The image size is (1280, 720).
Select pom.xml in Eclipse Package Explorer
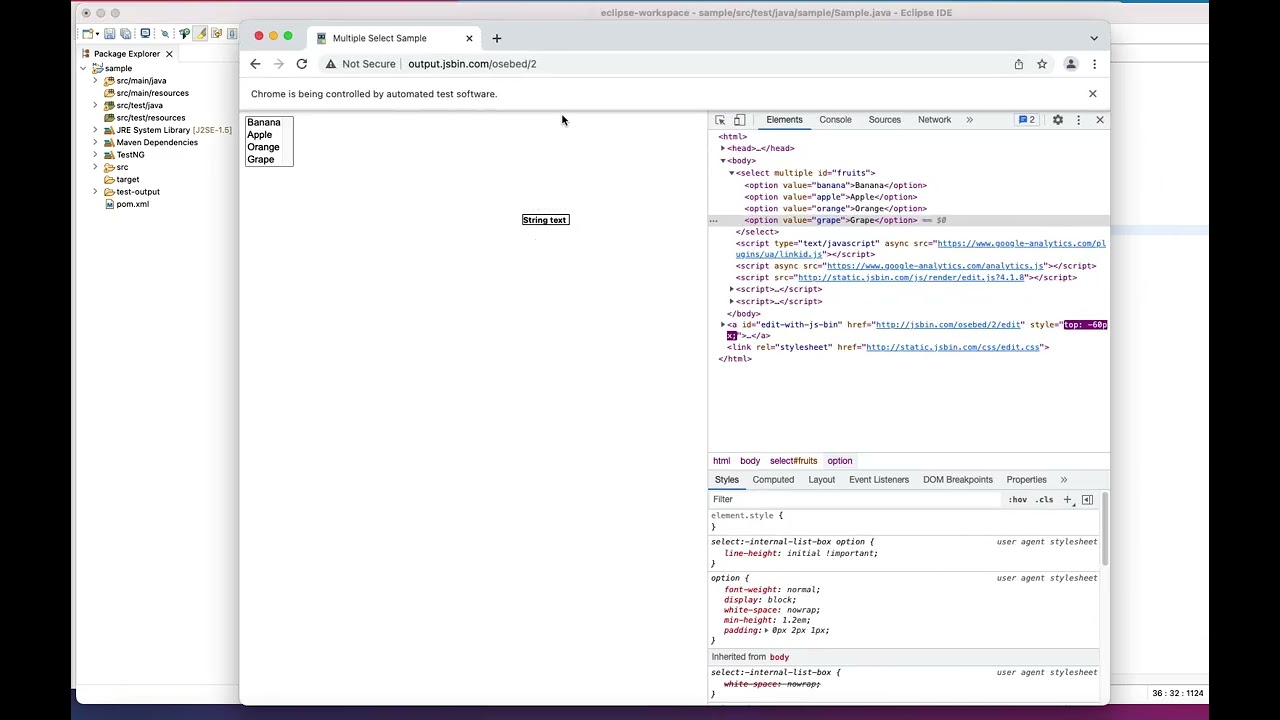(132, 204)
